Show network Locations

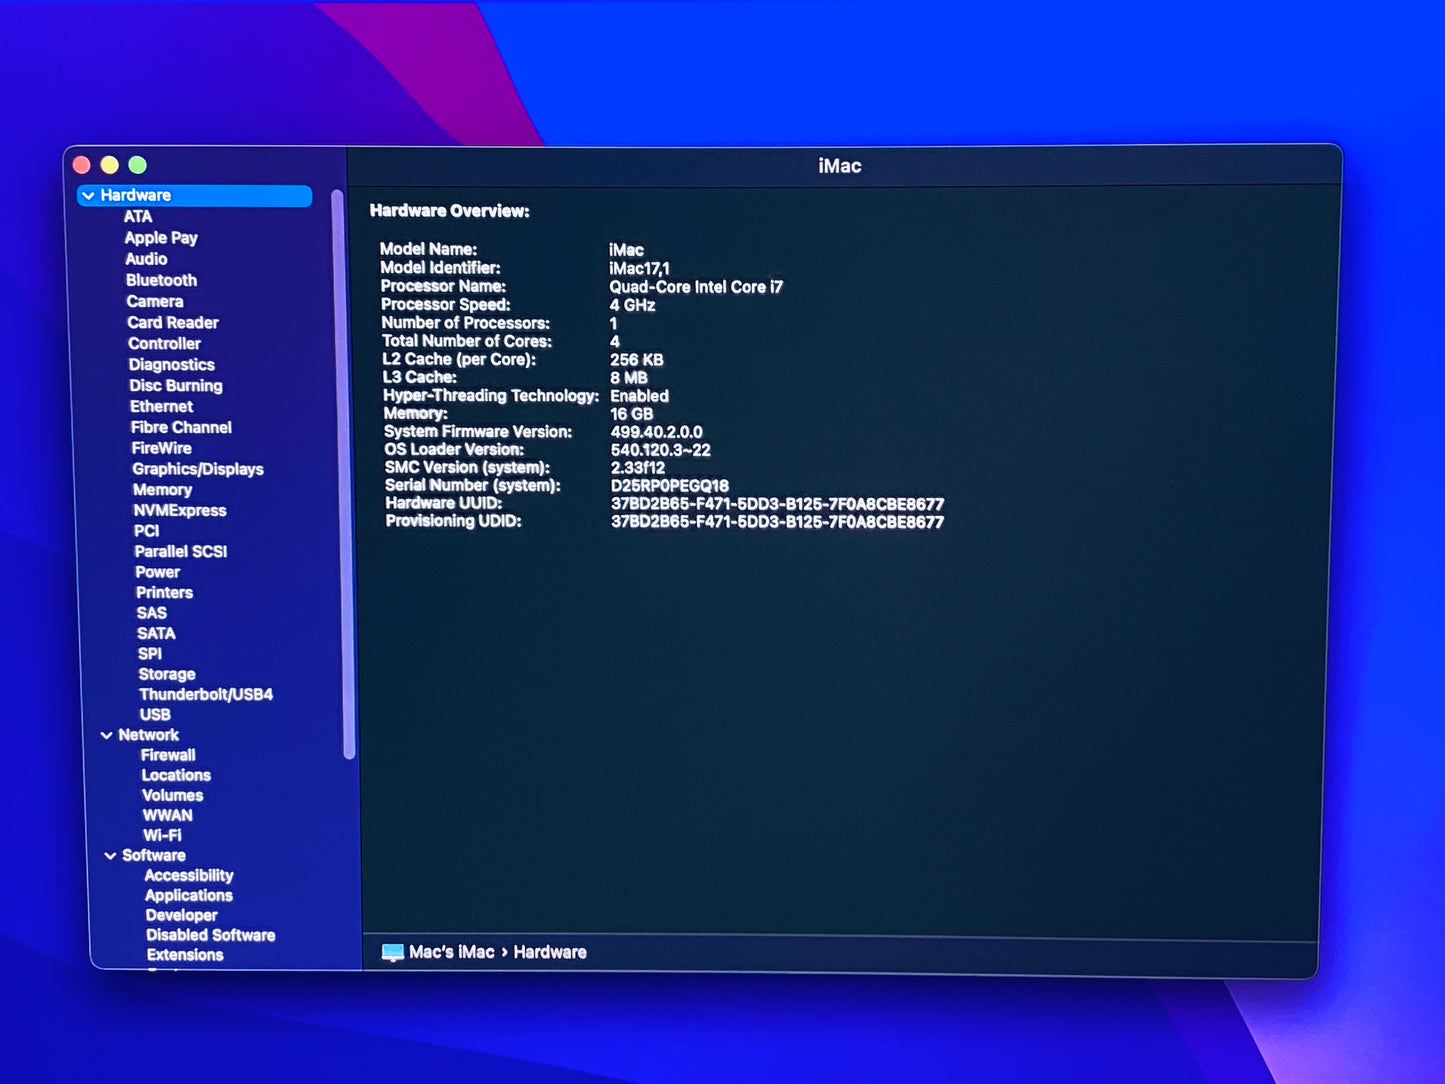point(176,775)
